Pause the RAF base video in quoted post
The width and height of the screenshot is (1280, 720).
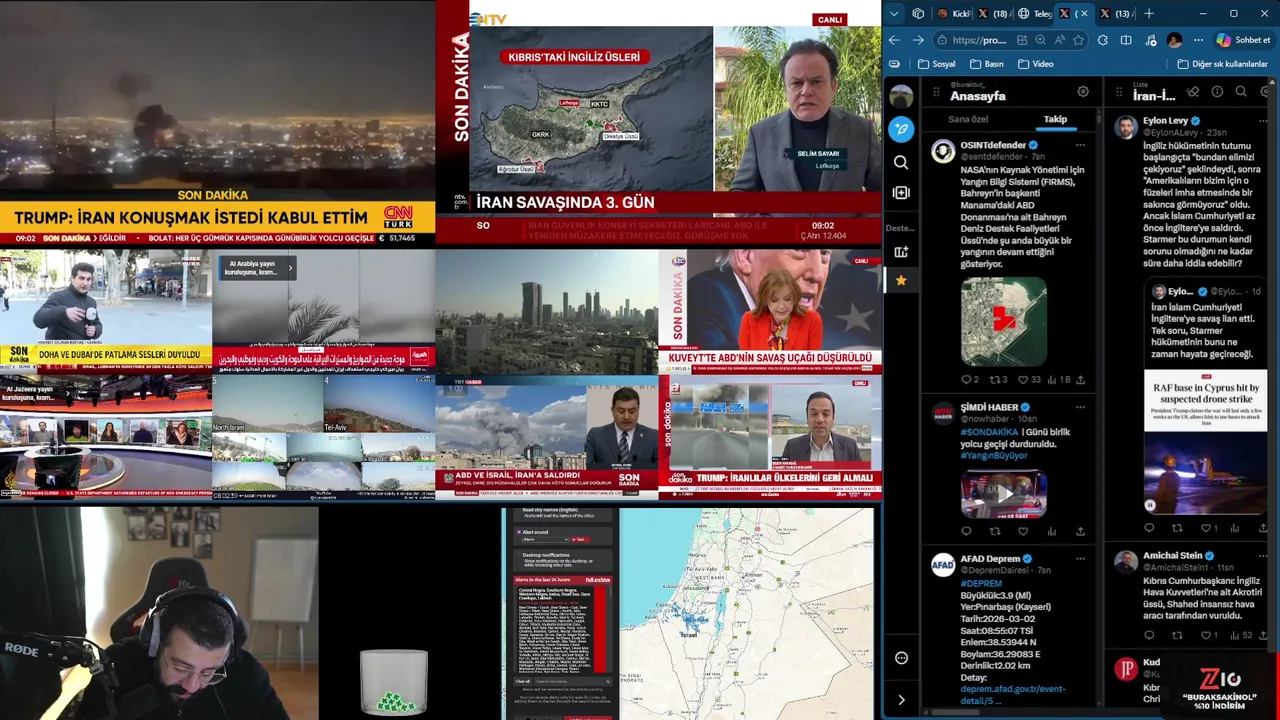point(1150,505)
